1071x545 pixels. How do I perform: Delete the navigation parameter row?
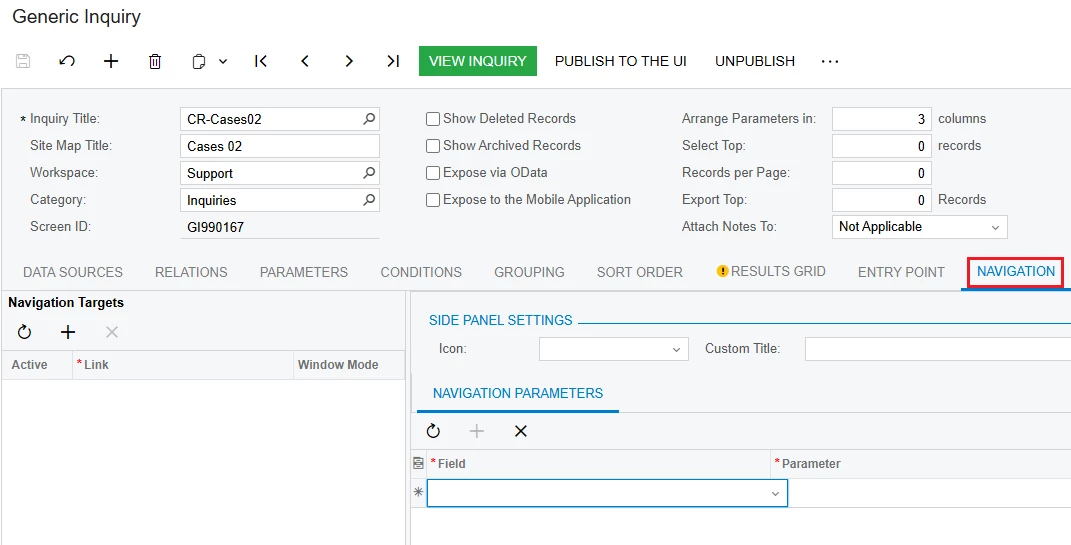[520, 431]
